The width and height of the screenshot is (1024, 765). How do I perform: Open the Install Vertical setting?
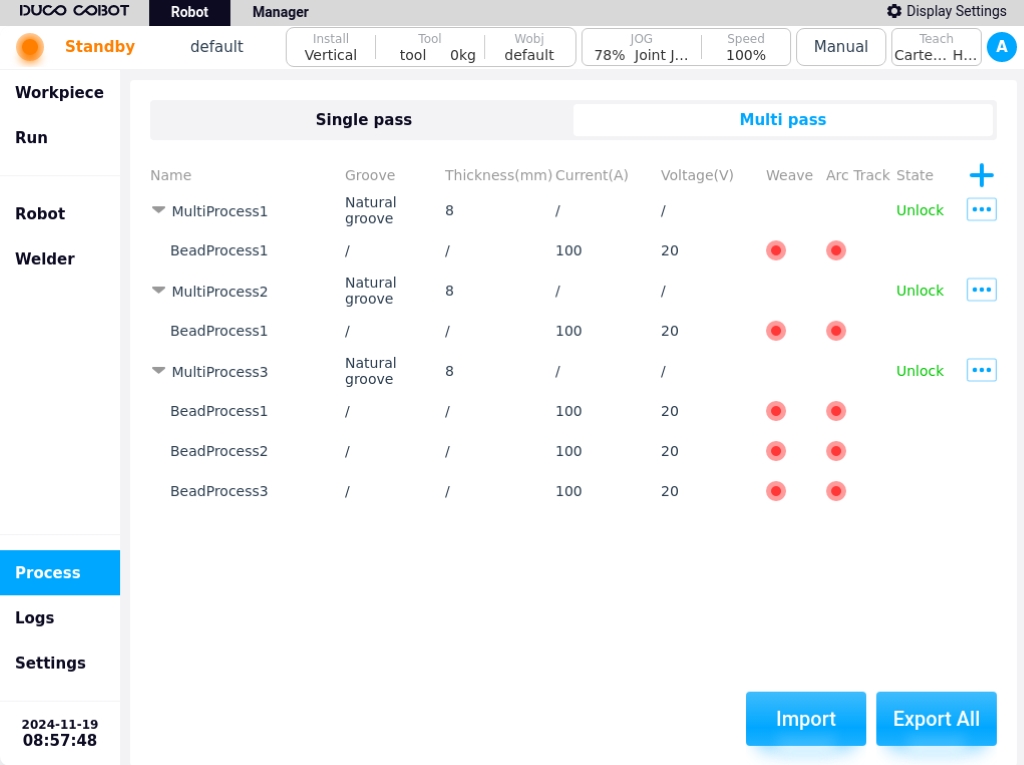(x=330, y=47)
